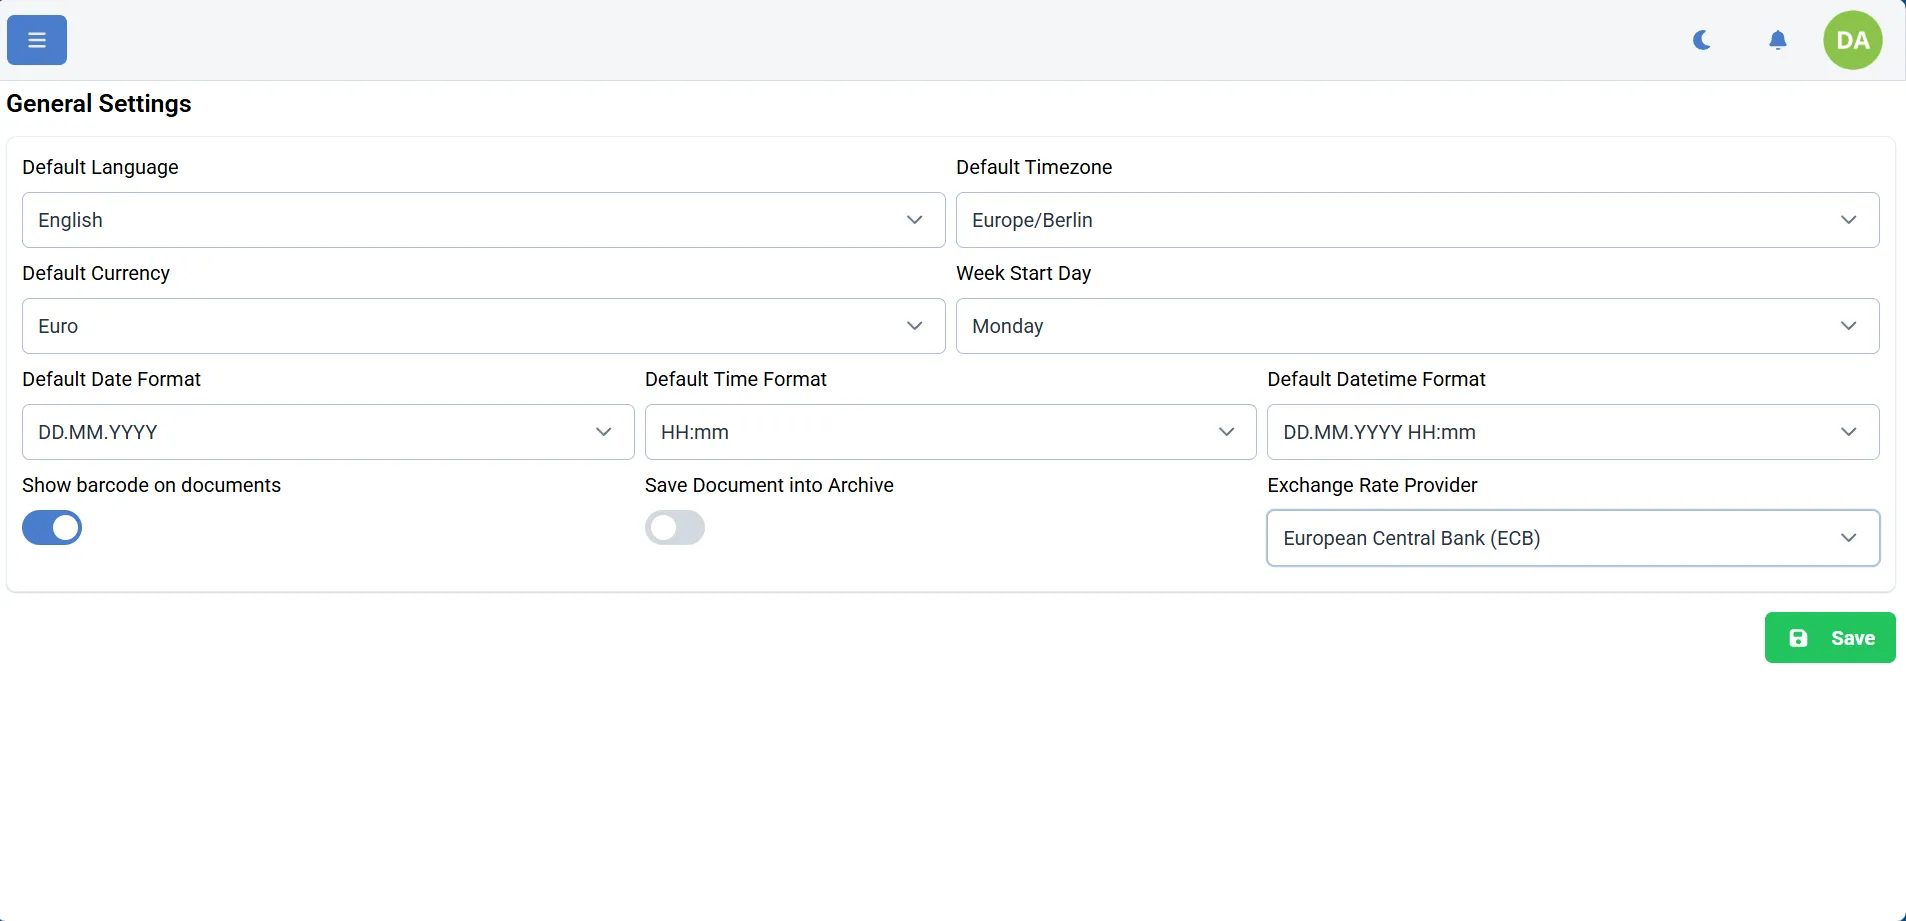Toggle dark mode with the moon icon

tap(1702, 40)
